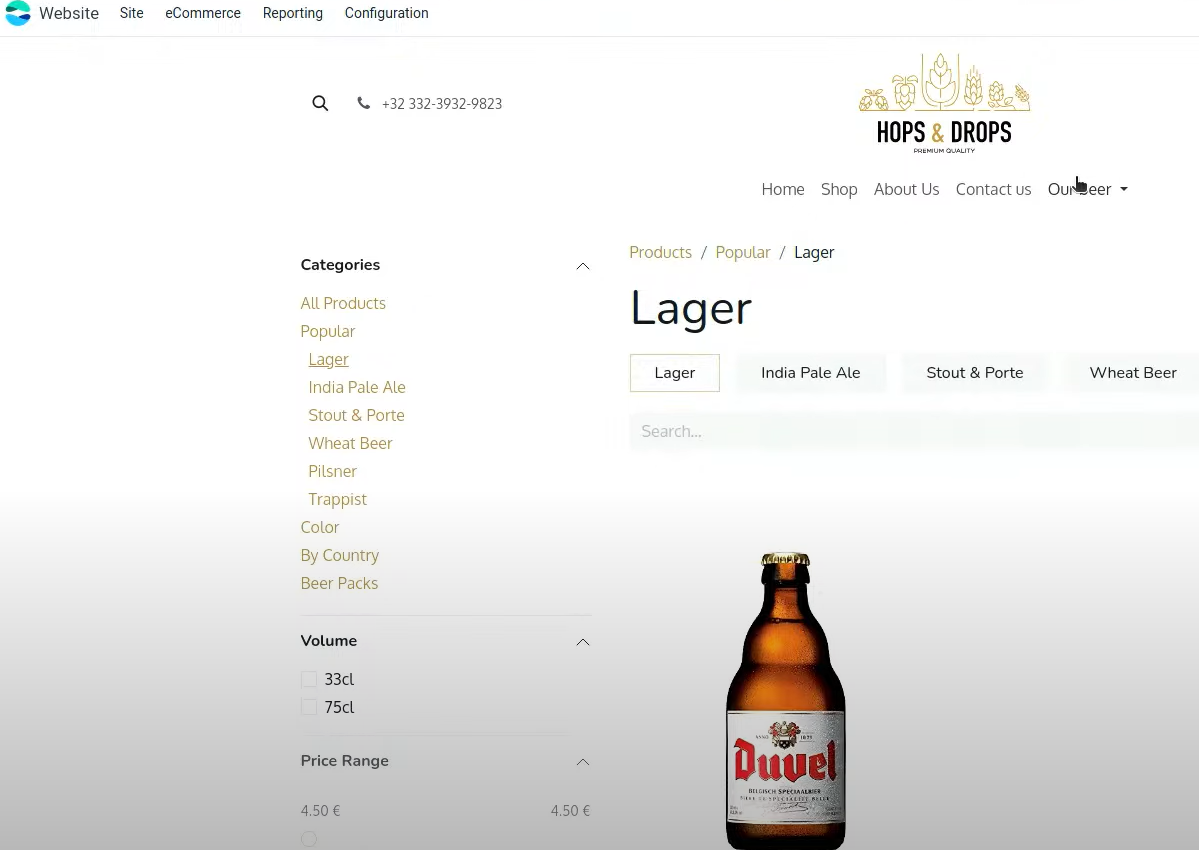Open the eCommerce menu
Image resolution: width=1200 pixels, height=850 pixels.
[203, 13]
